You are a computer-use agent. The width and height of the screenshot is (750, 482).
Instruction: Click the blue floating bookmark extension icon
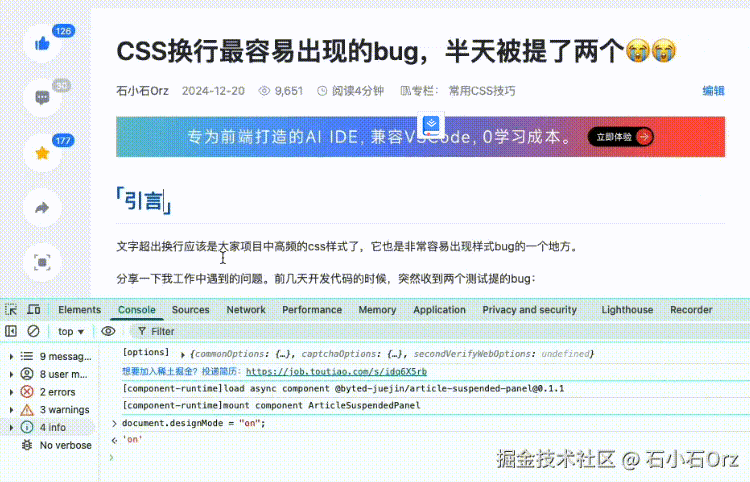431,125
